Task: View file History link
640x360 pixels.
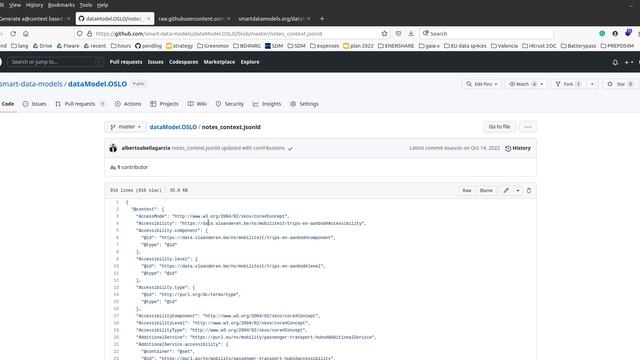Action: pos(518,148)
